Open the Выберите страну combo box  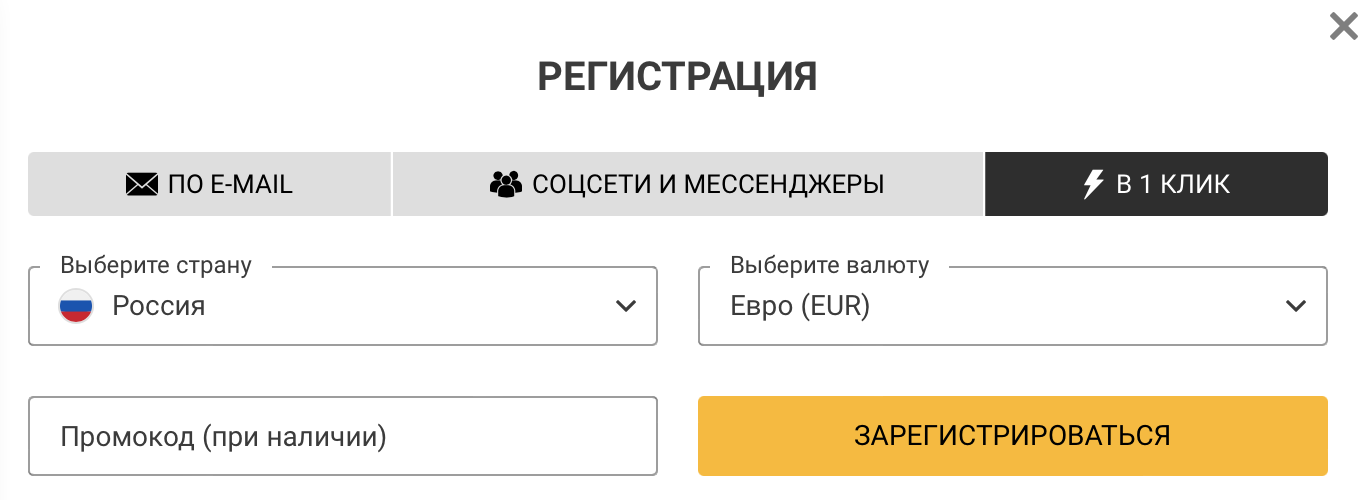(x=342, y=306)
